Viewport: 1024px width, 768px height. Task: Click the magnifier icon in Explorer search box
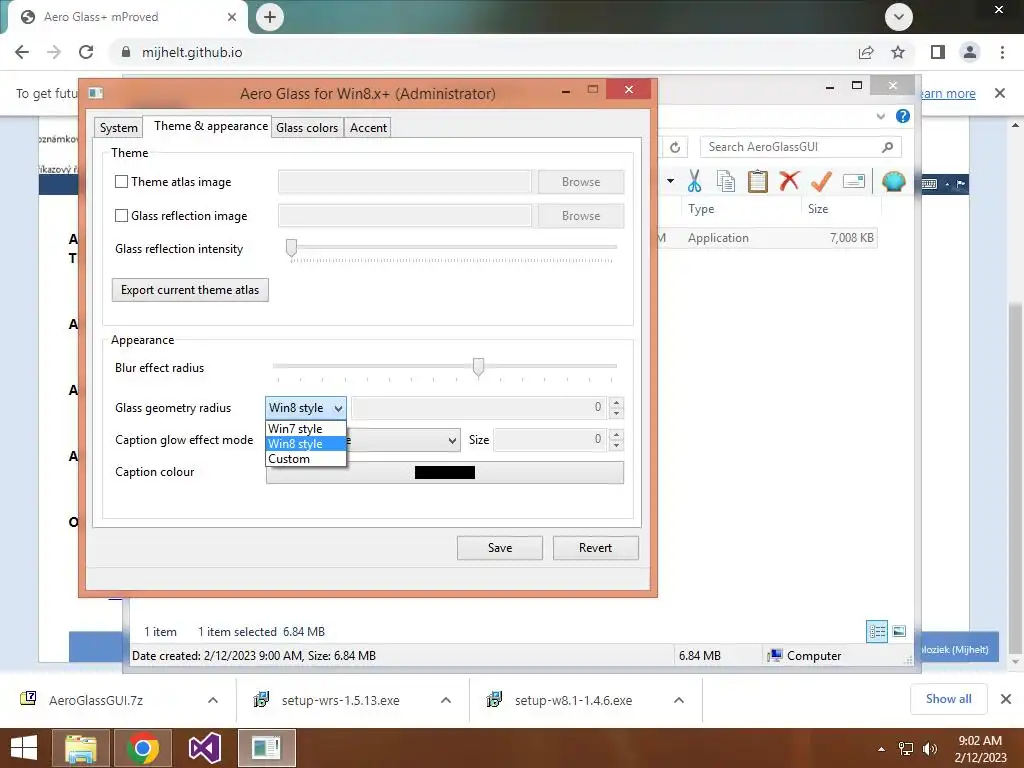(887, 147)
